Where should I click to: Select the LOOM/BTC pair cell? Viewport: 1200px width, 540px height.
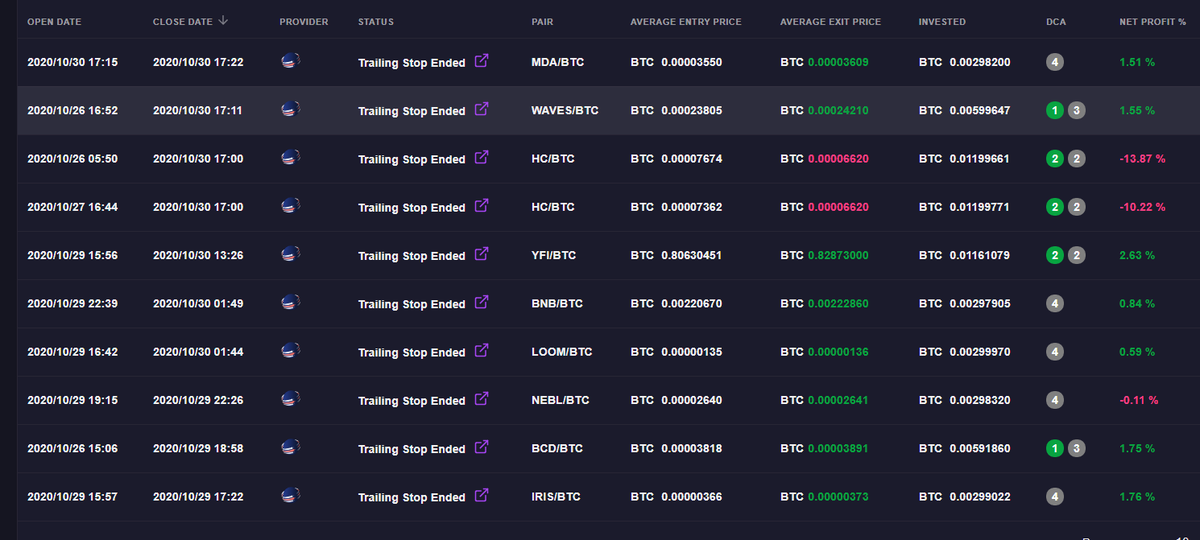(562, 352)
